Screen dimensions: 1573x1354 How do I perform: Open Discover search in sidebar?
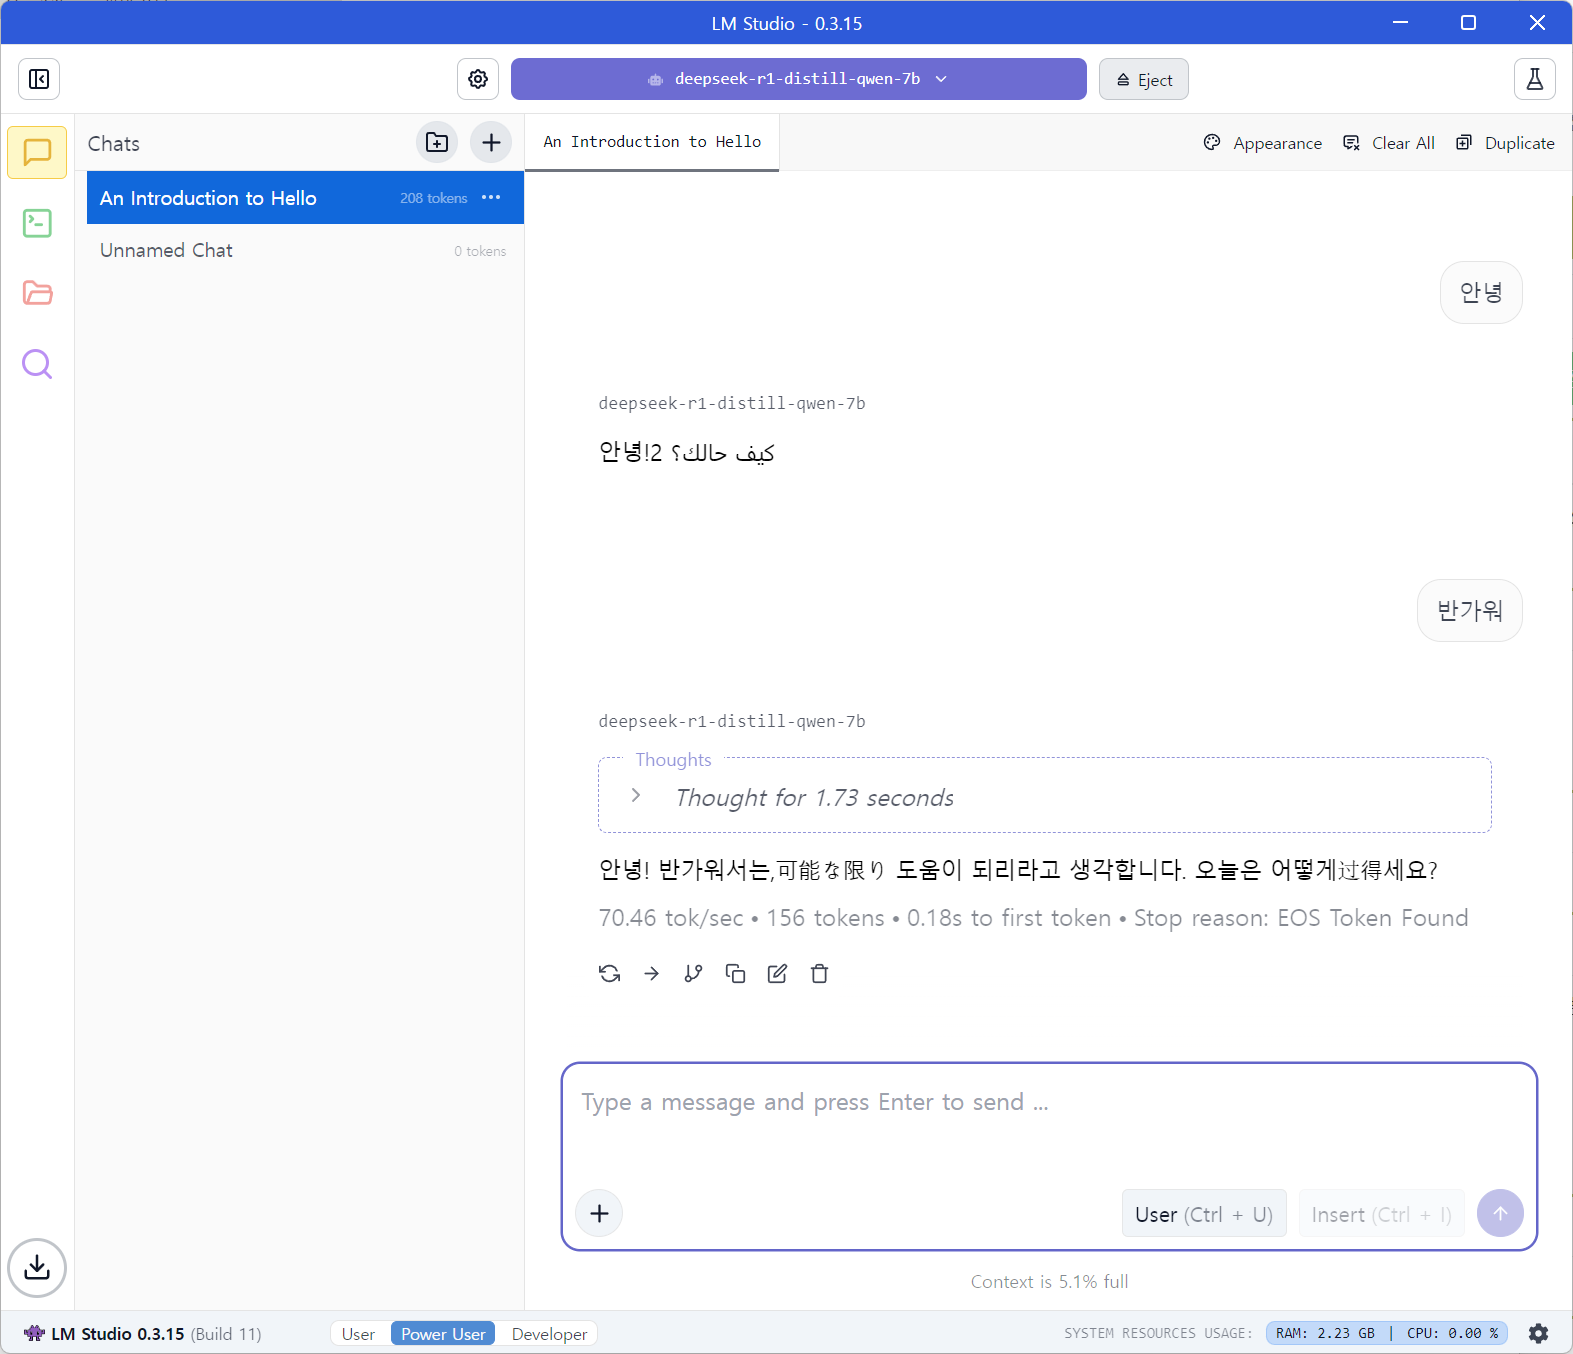(x=37, y=364)
